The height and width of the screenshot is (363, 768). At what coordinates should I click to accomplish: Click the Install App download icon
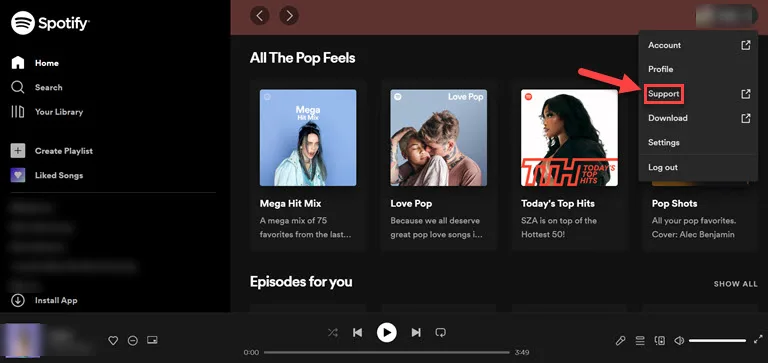[18, 300]
